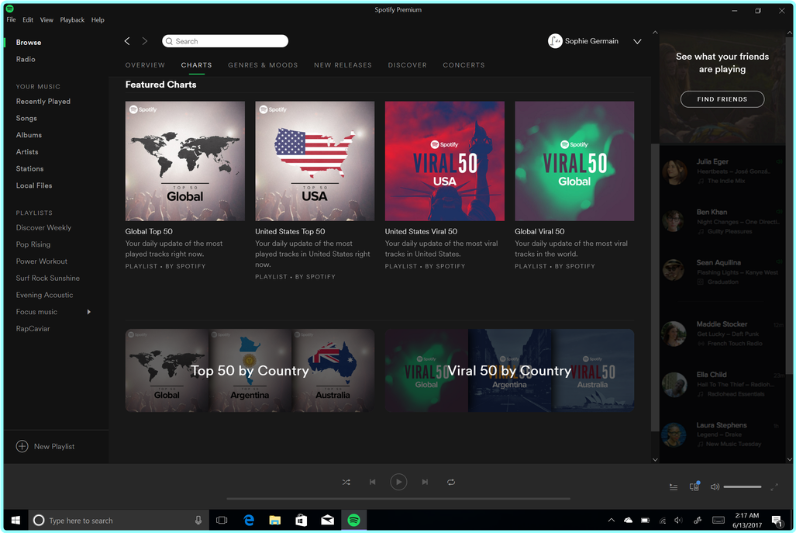
Task: Open the Edit menu
Action: 28,20
